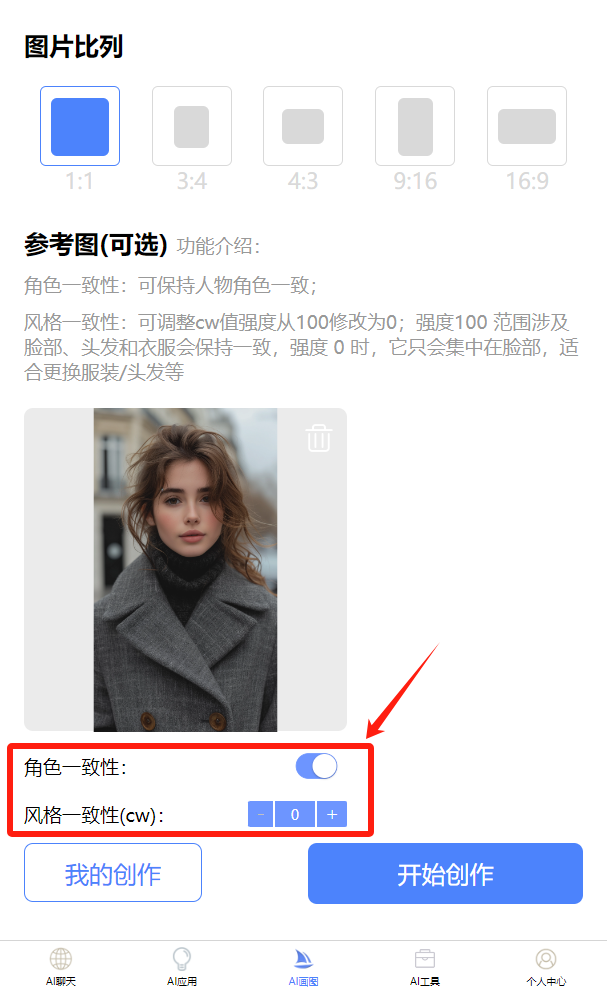Image resolution: width=607 pixels, height=990 pixels.
Task: Select the 9:16 tall ratio icon
Action: click(415, 126)
